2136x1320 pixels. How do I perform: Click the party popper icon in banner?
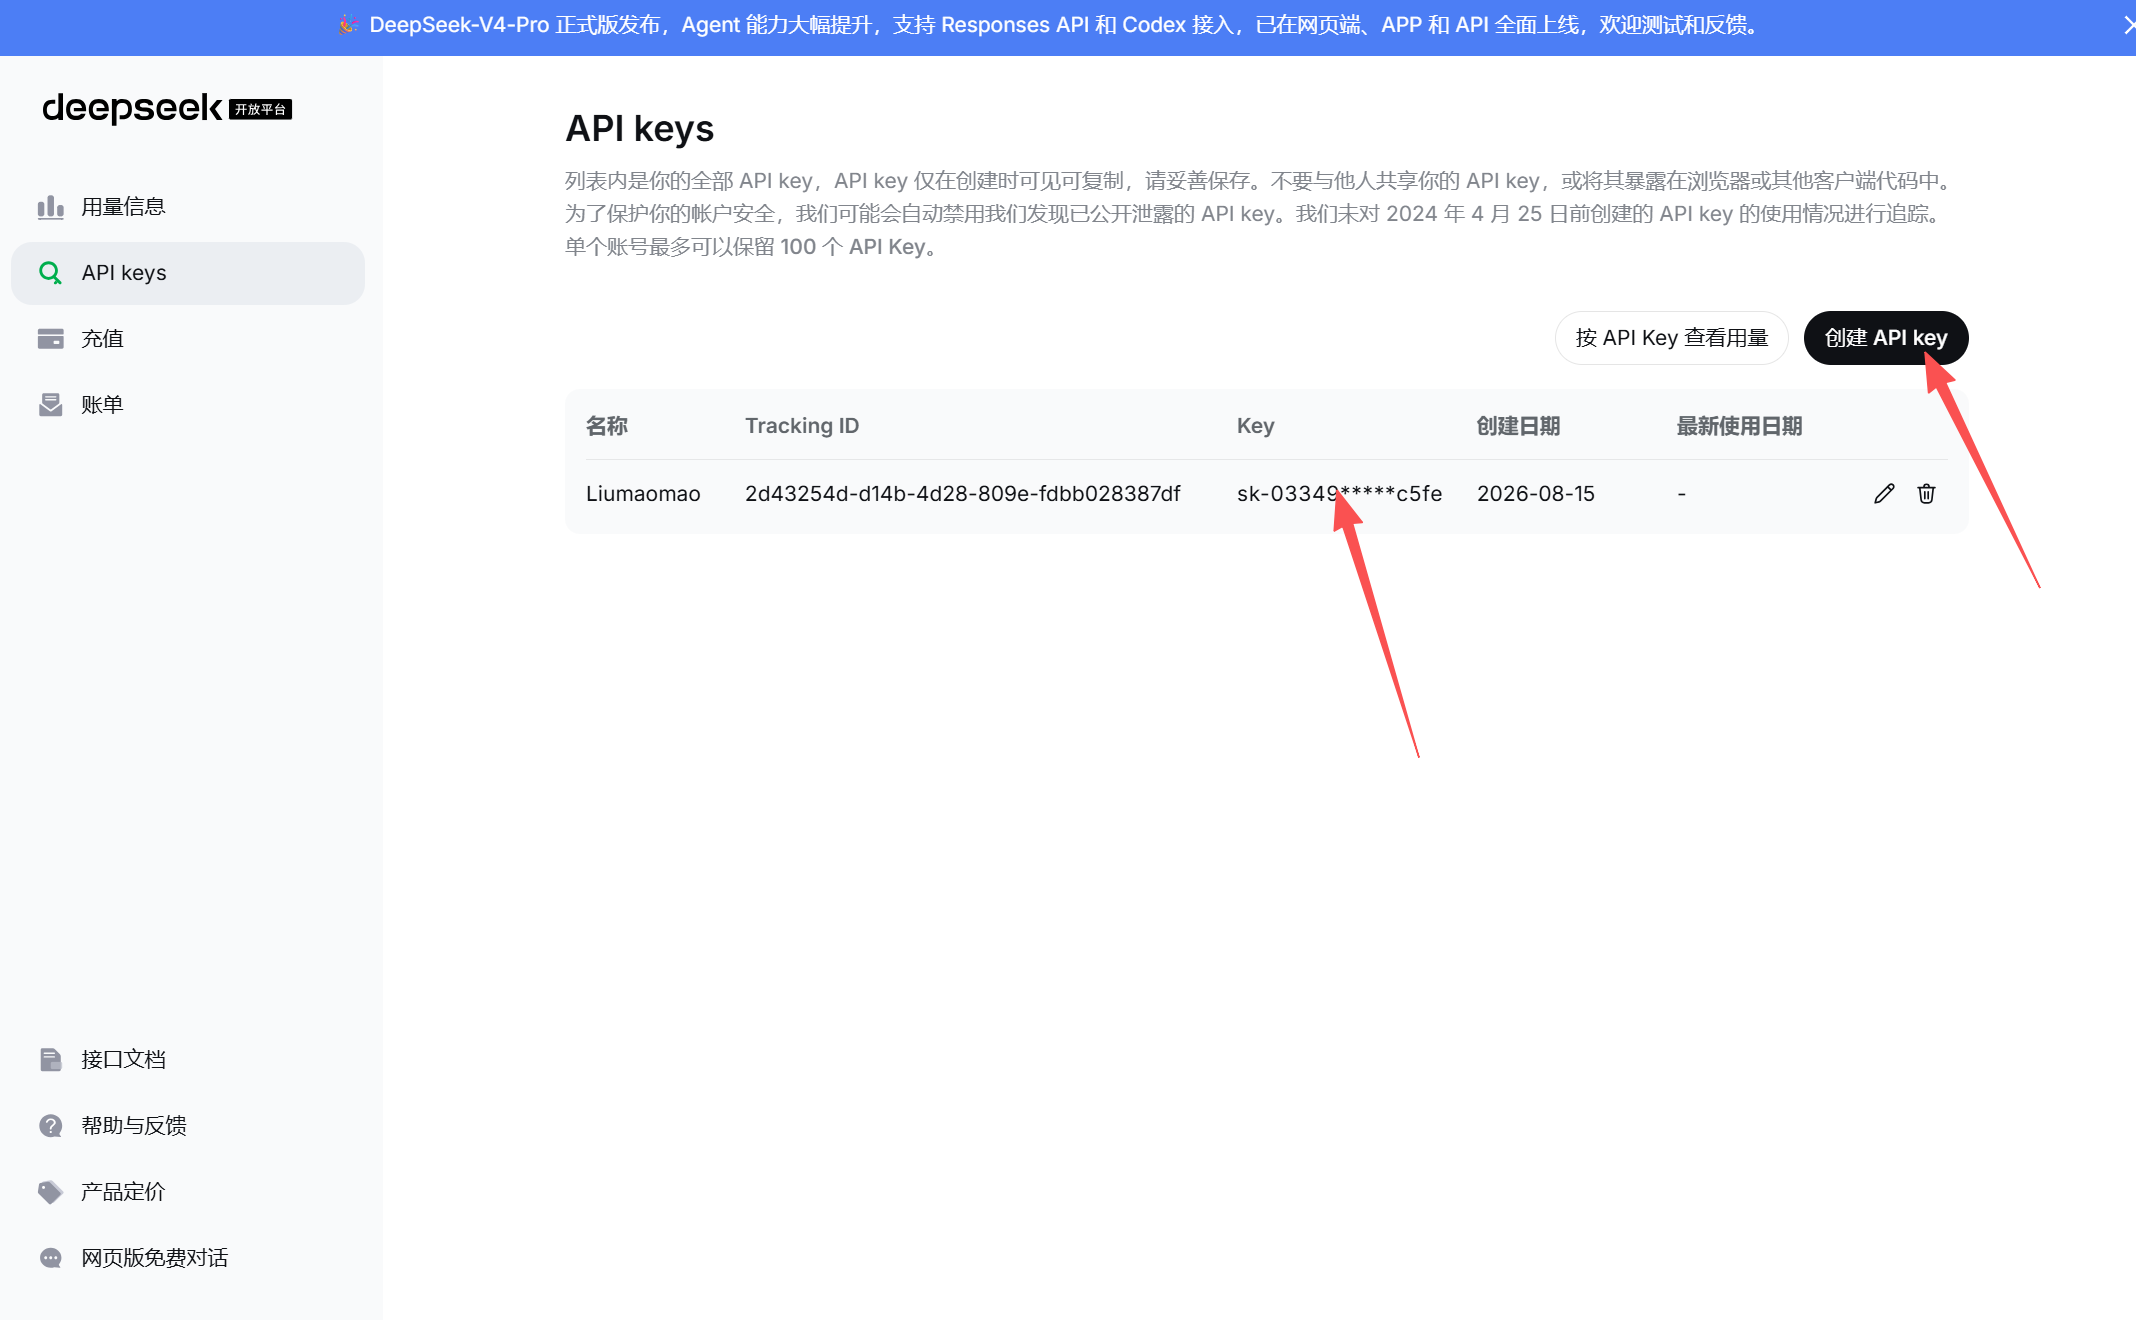348,25
